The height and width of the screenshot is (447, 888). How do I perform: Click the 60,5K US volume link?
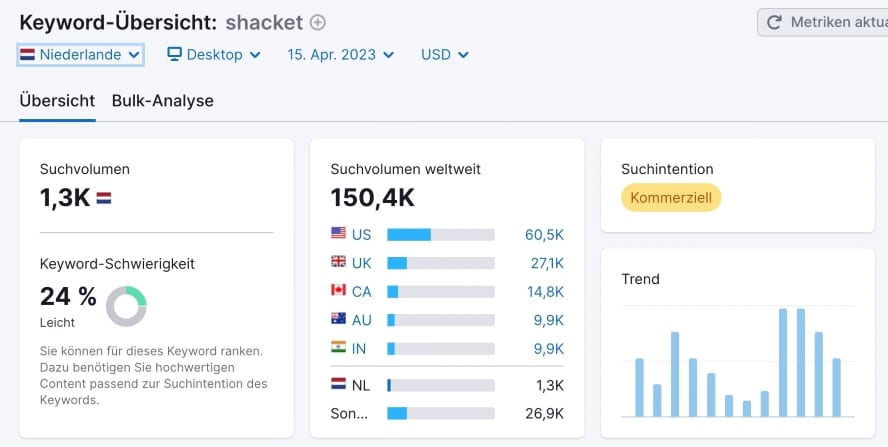click(544, 235)
